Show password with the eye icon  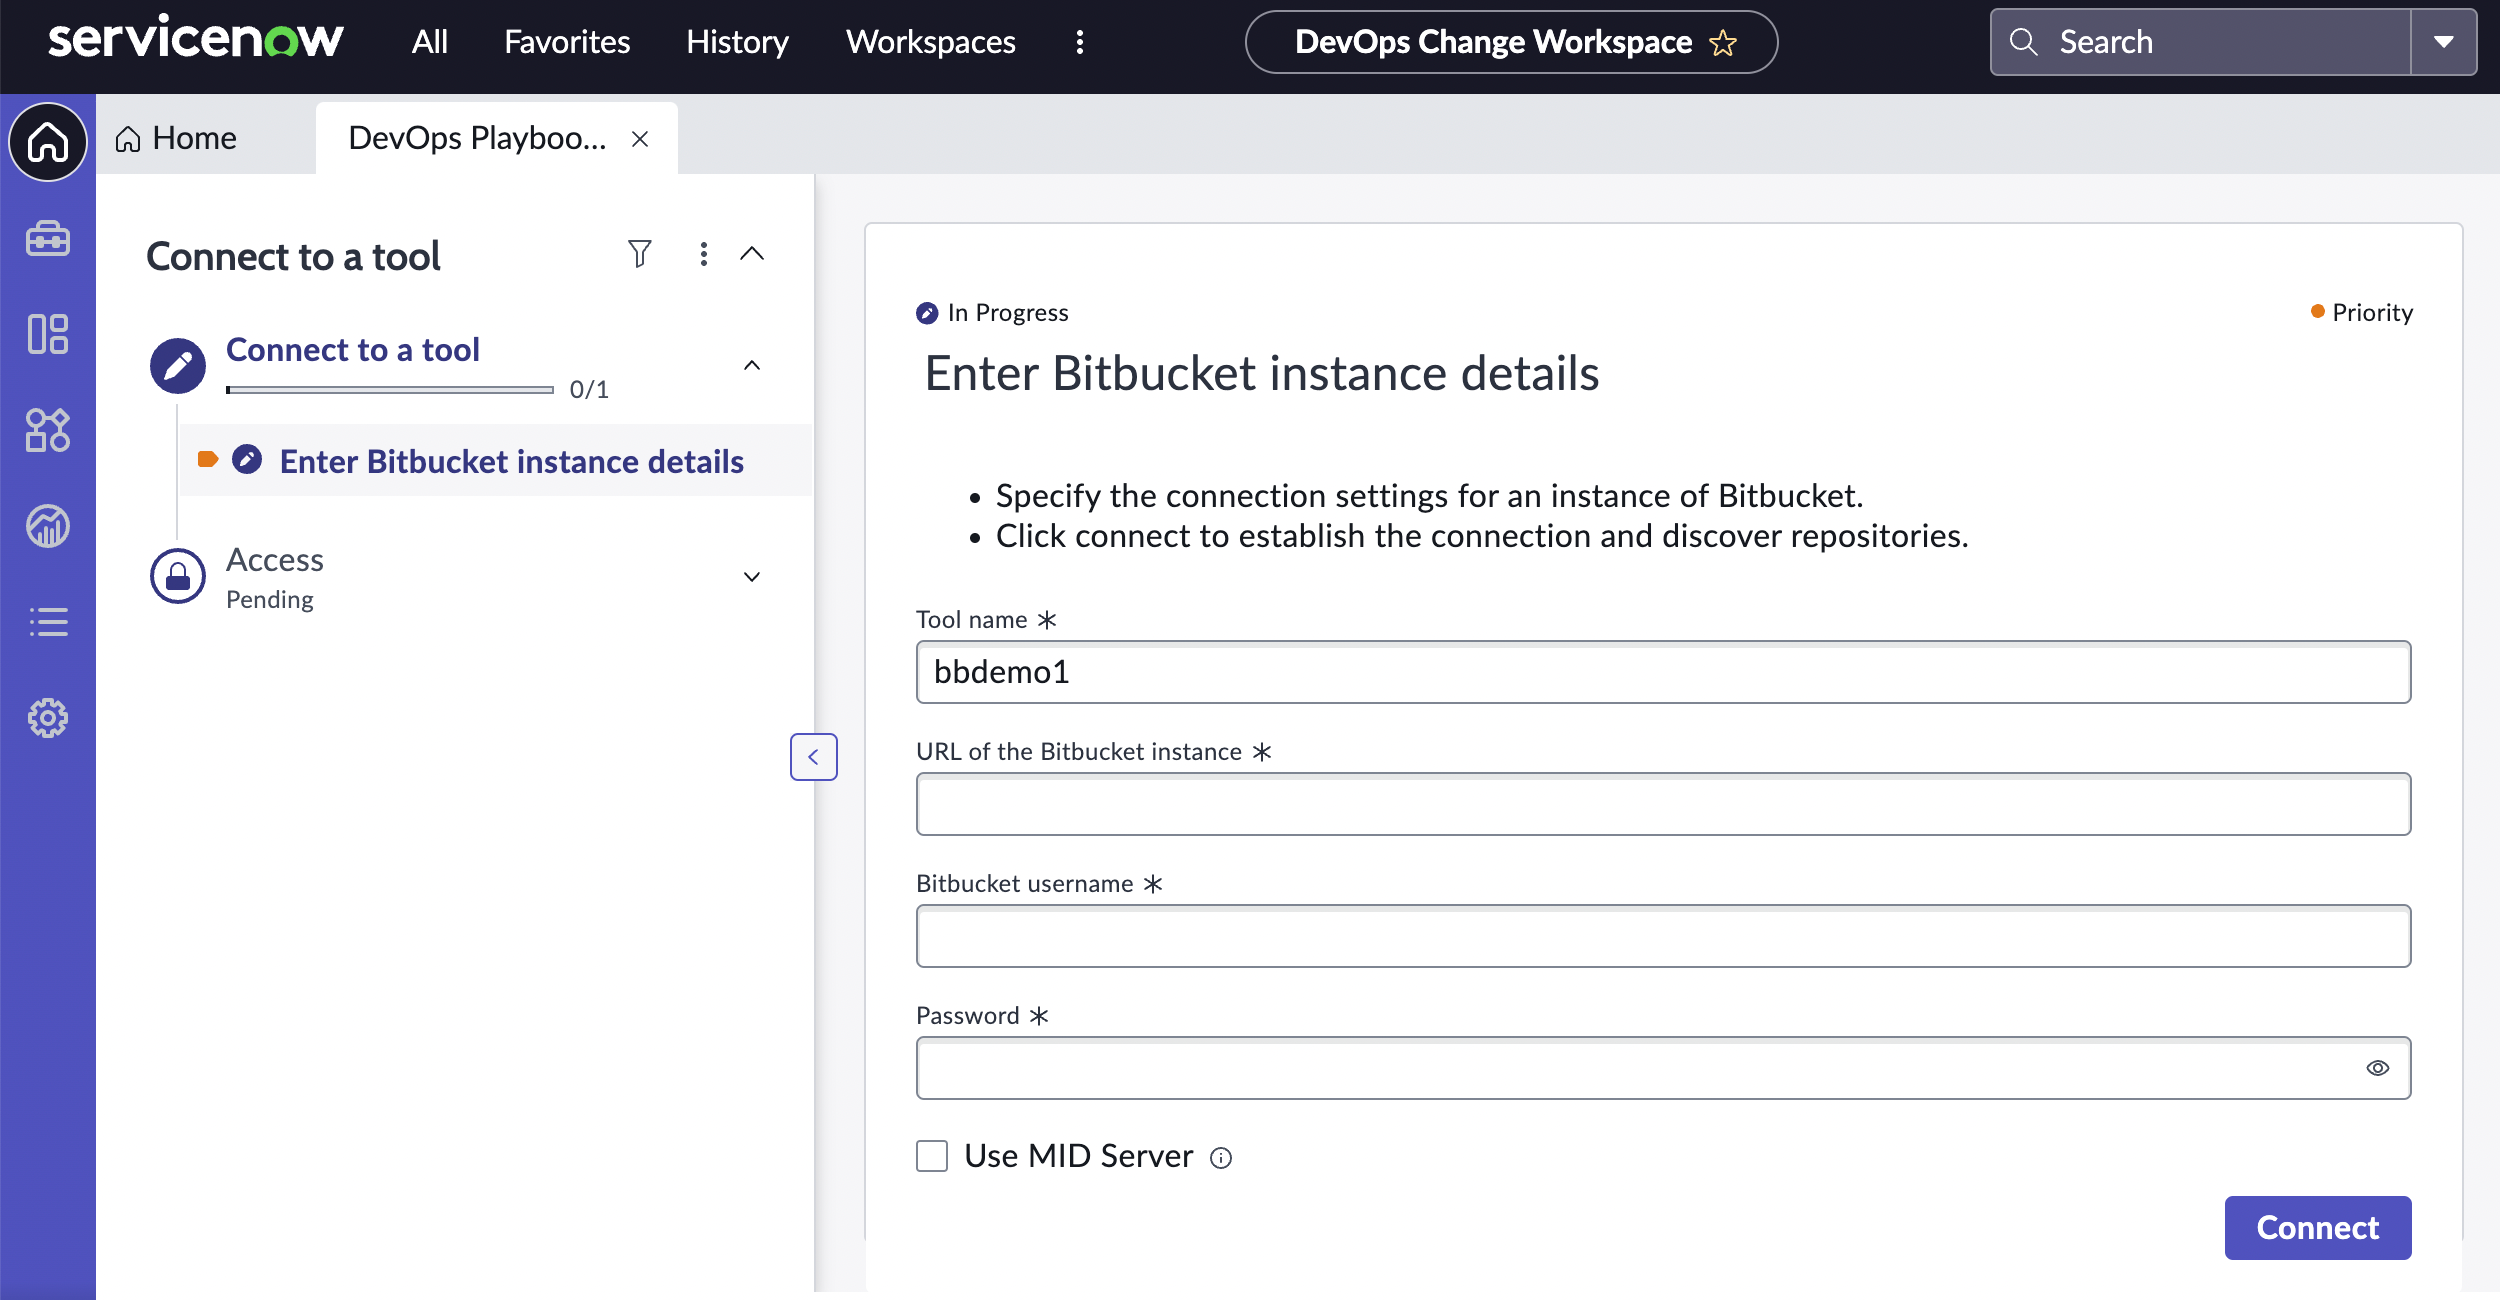tap(2378, 1068)
